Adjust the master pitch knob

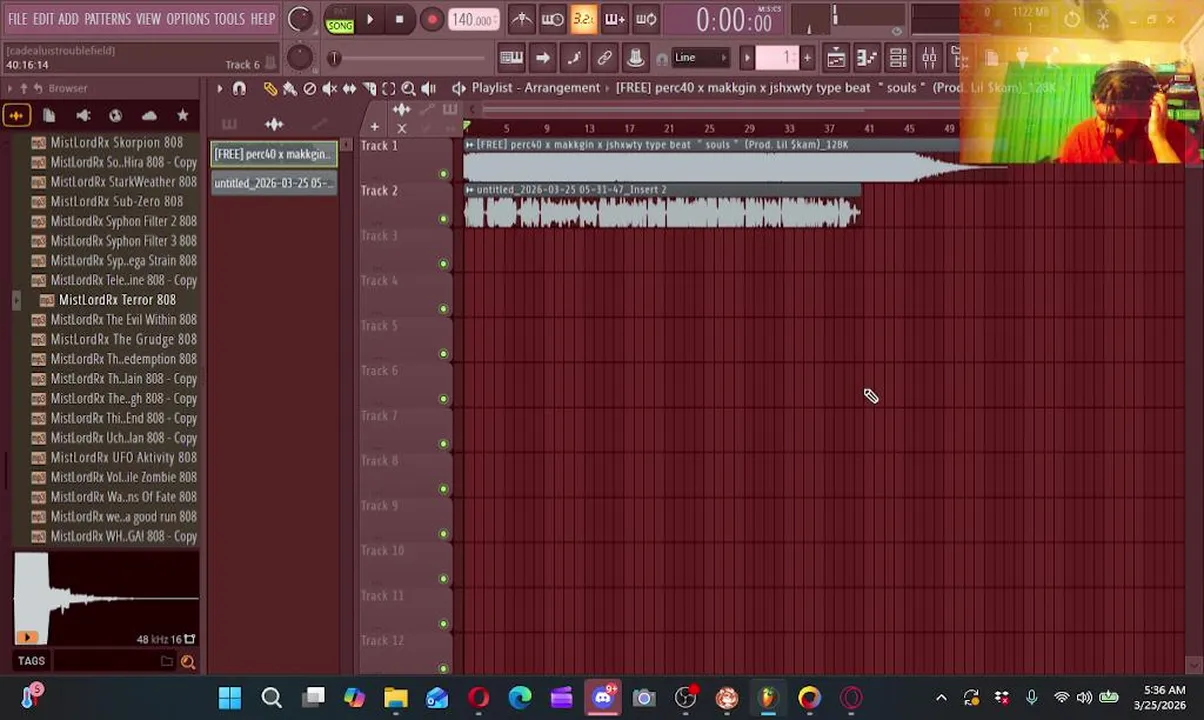299,57
